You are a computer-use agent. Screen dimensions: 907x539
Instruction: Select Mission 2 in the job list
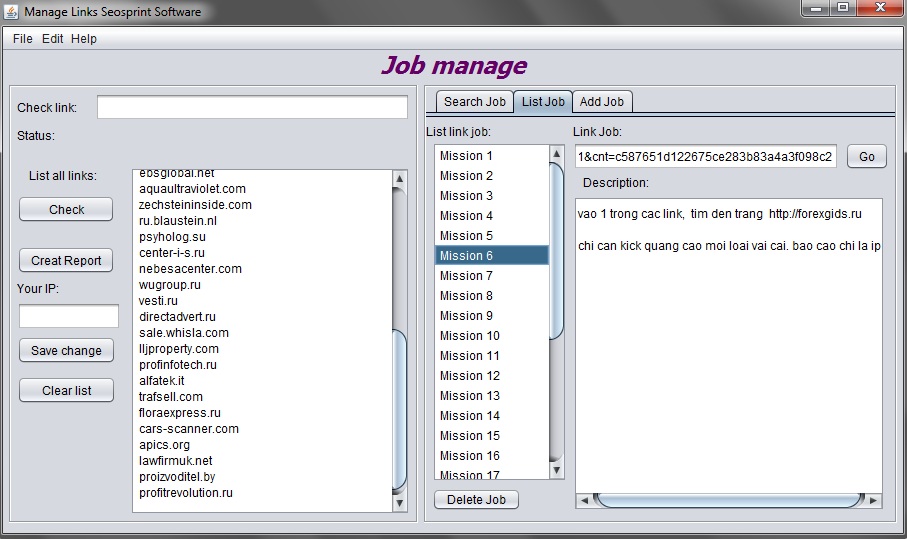(492, 176)
